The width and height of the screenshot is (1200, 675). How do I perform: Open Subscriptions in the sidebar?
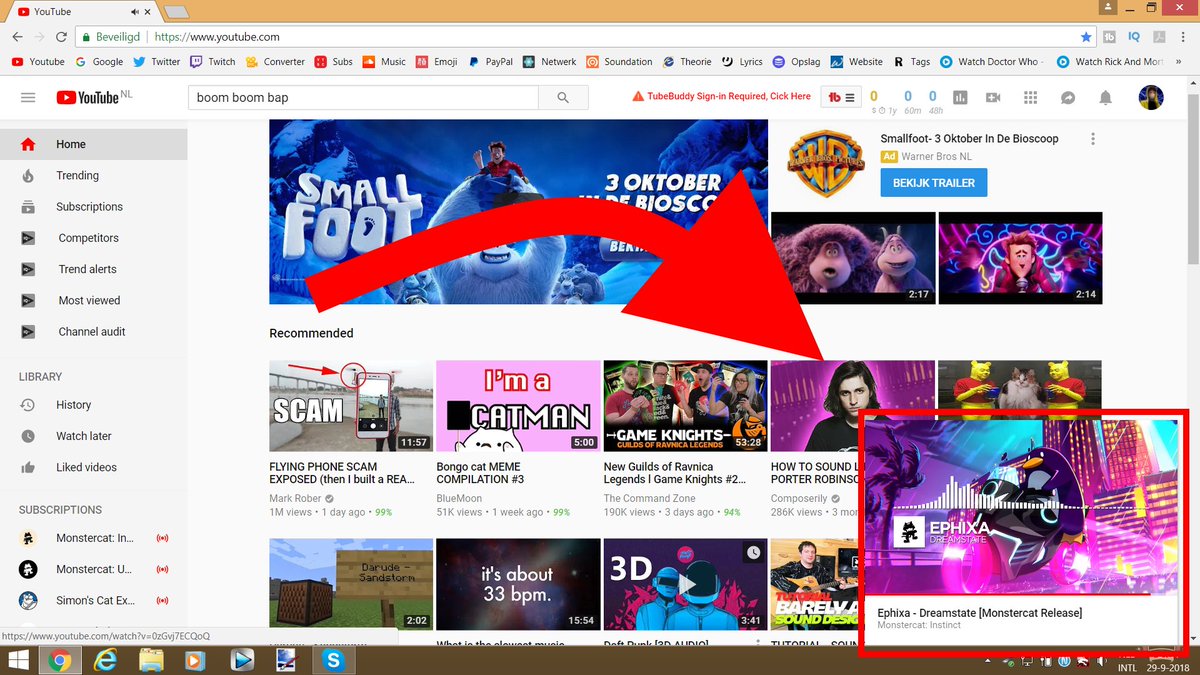coord(93,207)
